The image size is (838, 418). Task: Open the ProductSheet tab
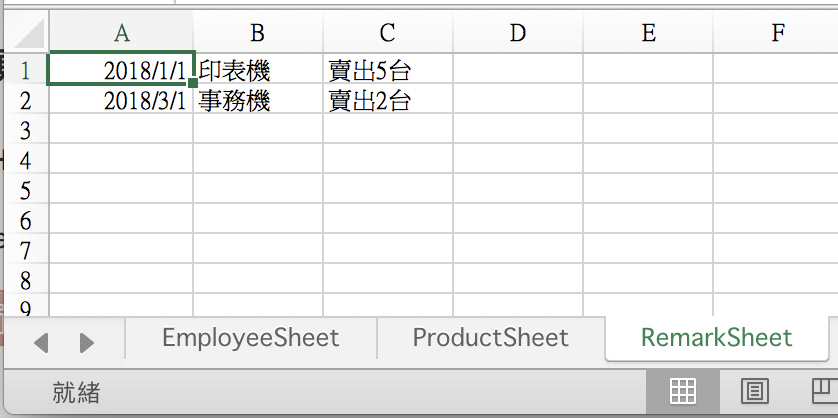click(x=491, y=338)
